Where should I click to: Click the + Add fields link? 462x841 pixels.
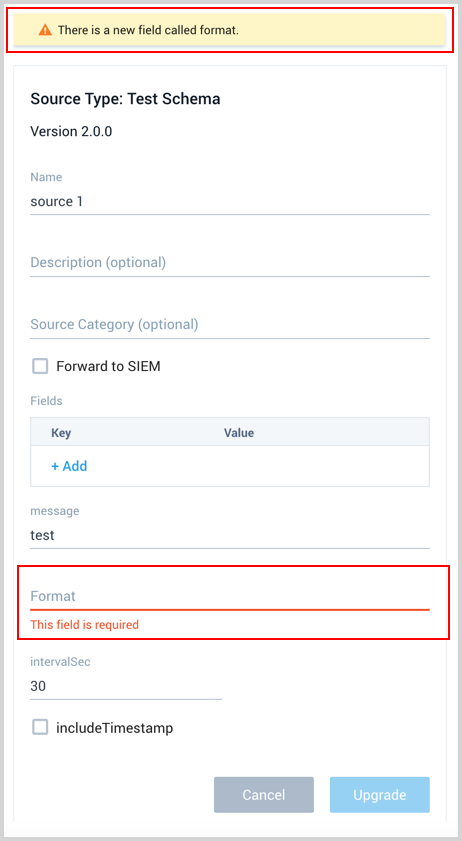pos(69,466)
